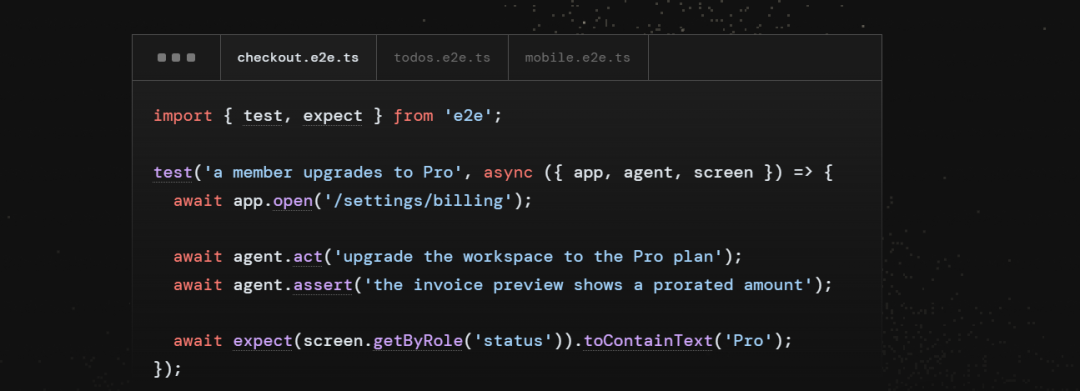Switch to the checkout.e2e.ts tab

[298, 58]
